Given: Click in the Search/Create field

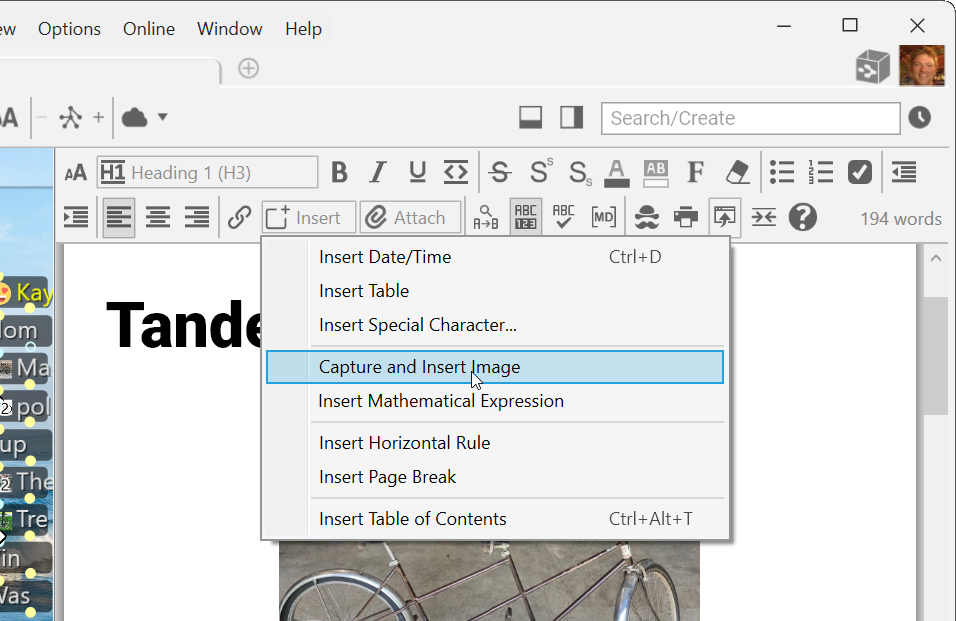Looking at the screenshot, I should click(750, 118).
